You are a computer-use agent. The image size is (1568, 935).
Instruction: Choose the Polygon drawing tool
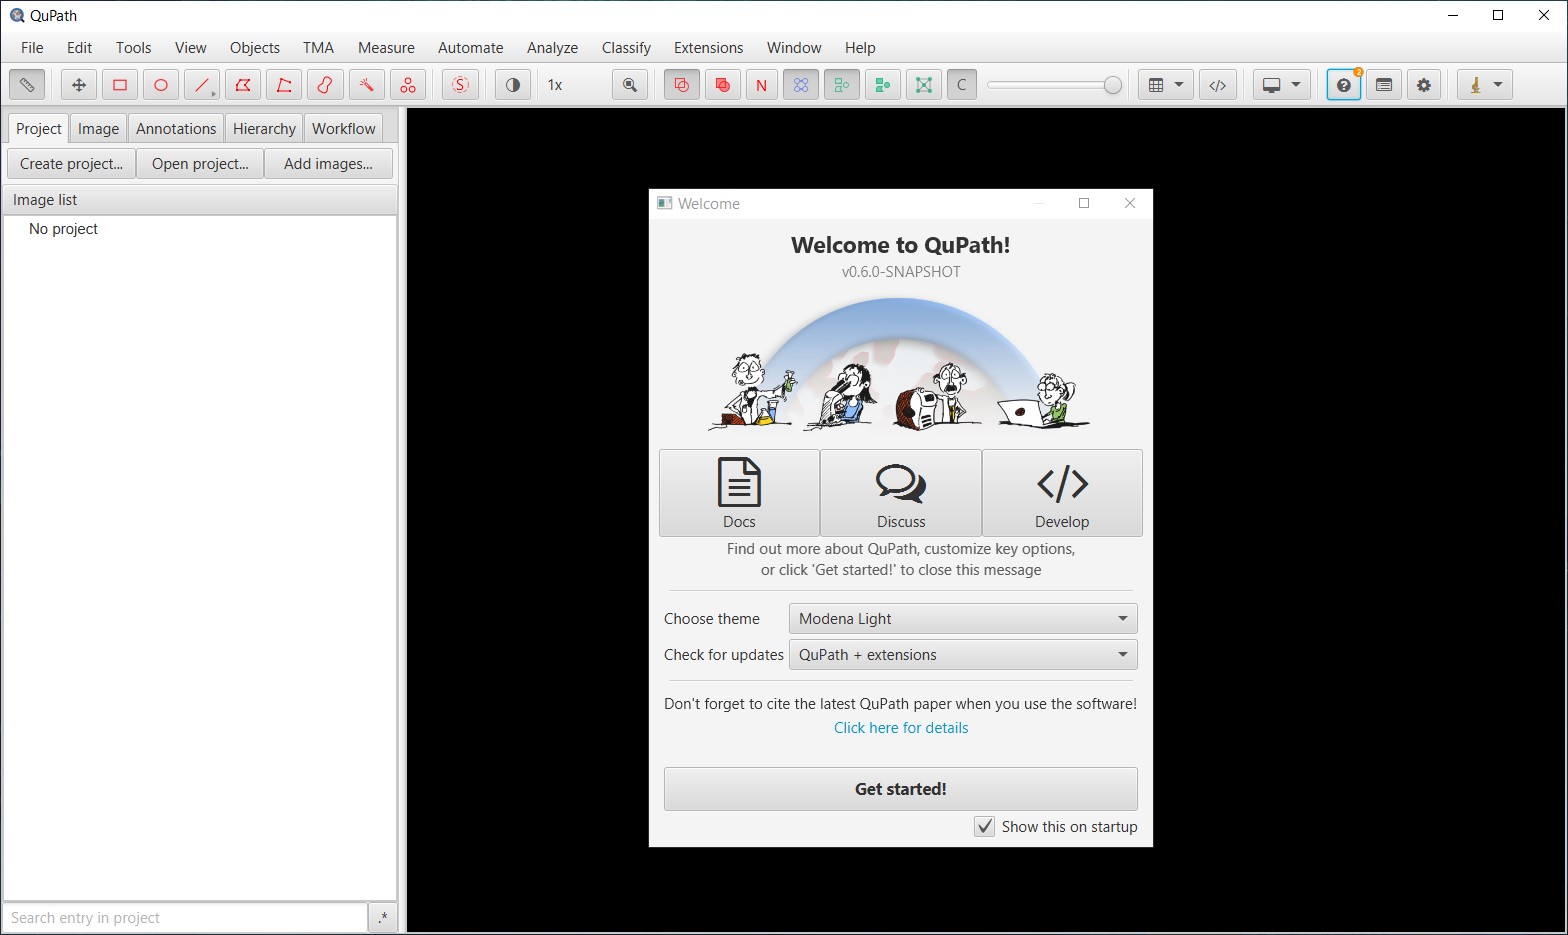[243, 85]
